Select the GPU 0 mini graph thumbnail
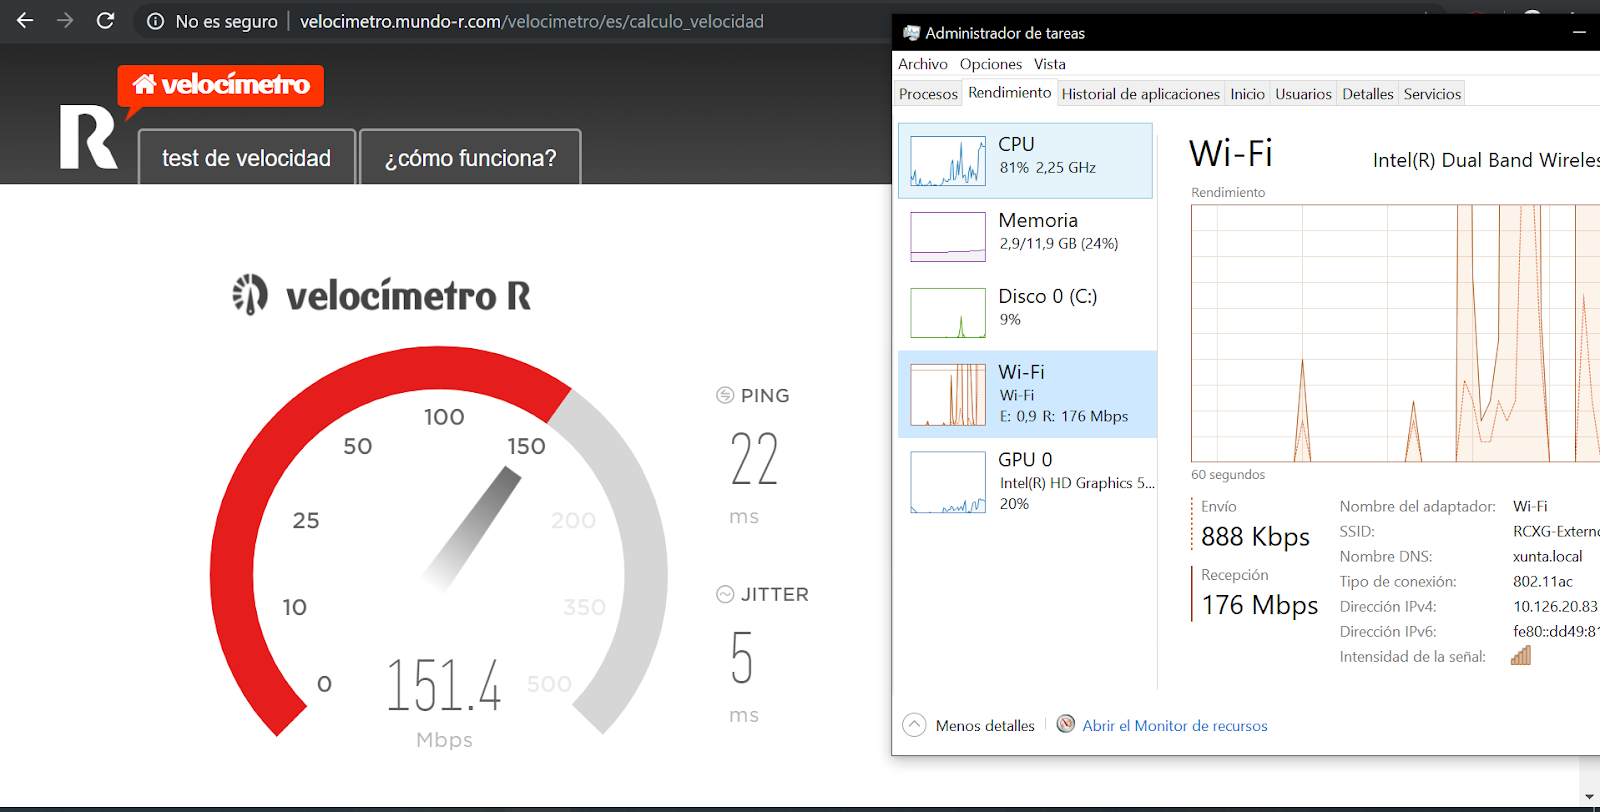Screen dimensions: 1600x812 point(948,482)
